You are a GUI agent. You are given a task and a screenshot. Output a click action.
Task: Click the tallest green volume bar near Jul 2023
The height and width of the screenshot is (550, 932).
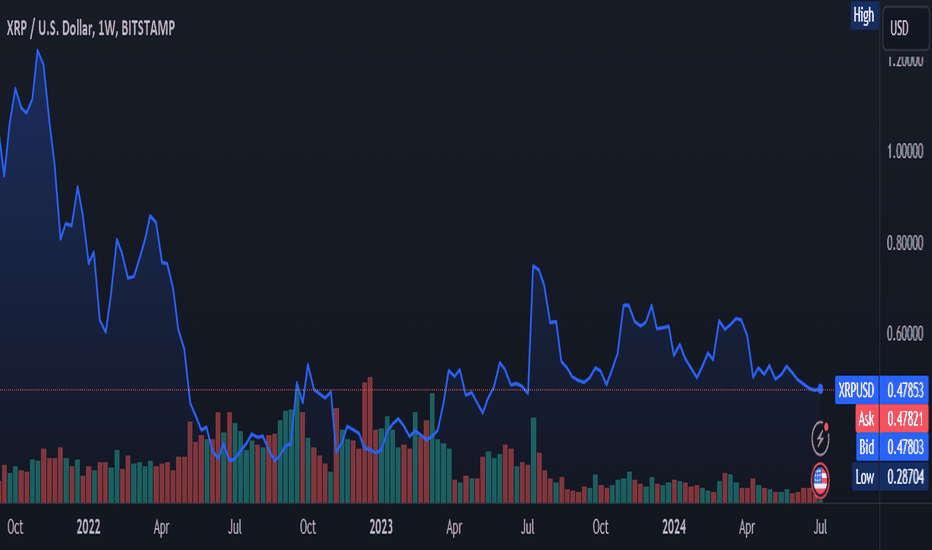pos(534,460)
